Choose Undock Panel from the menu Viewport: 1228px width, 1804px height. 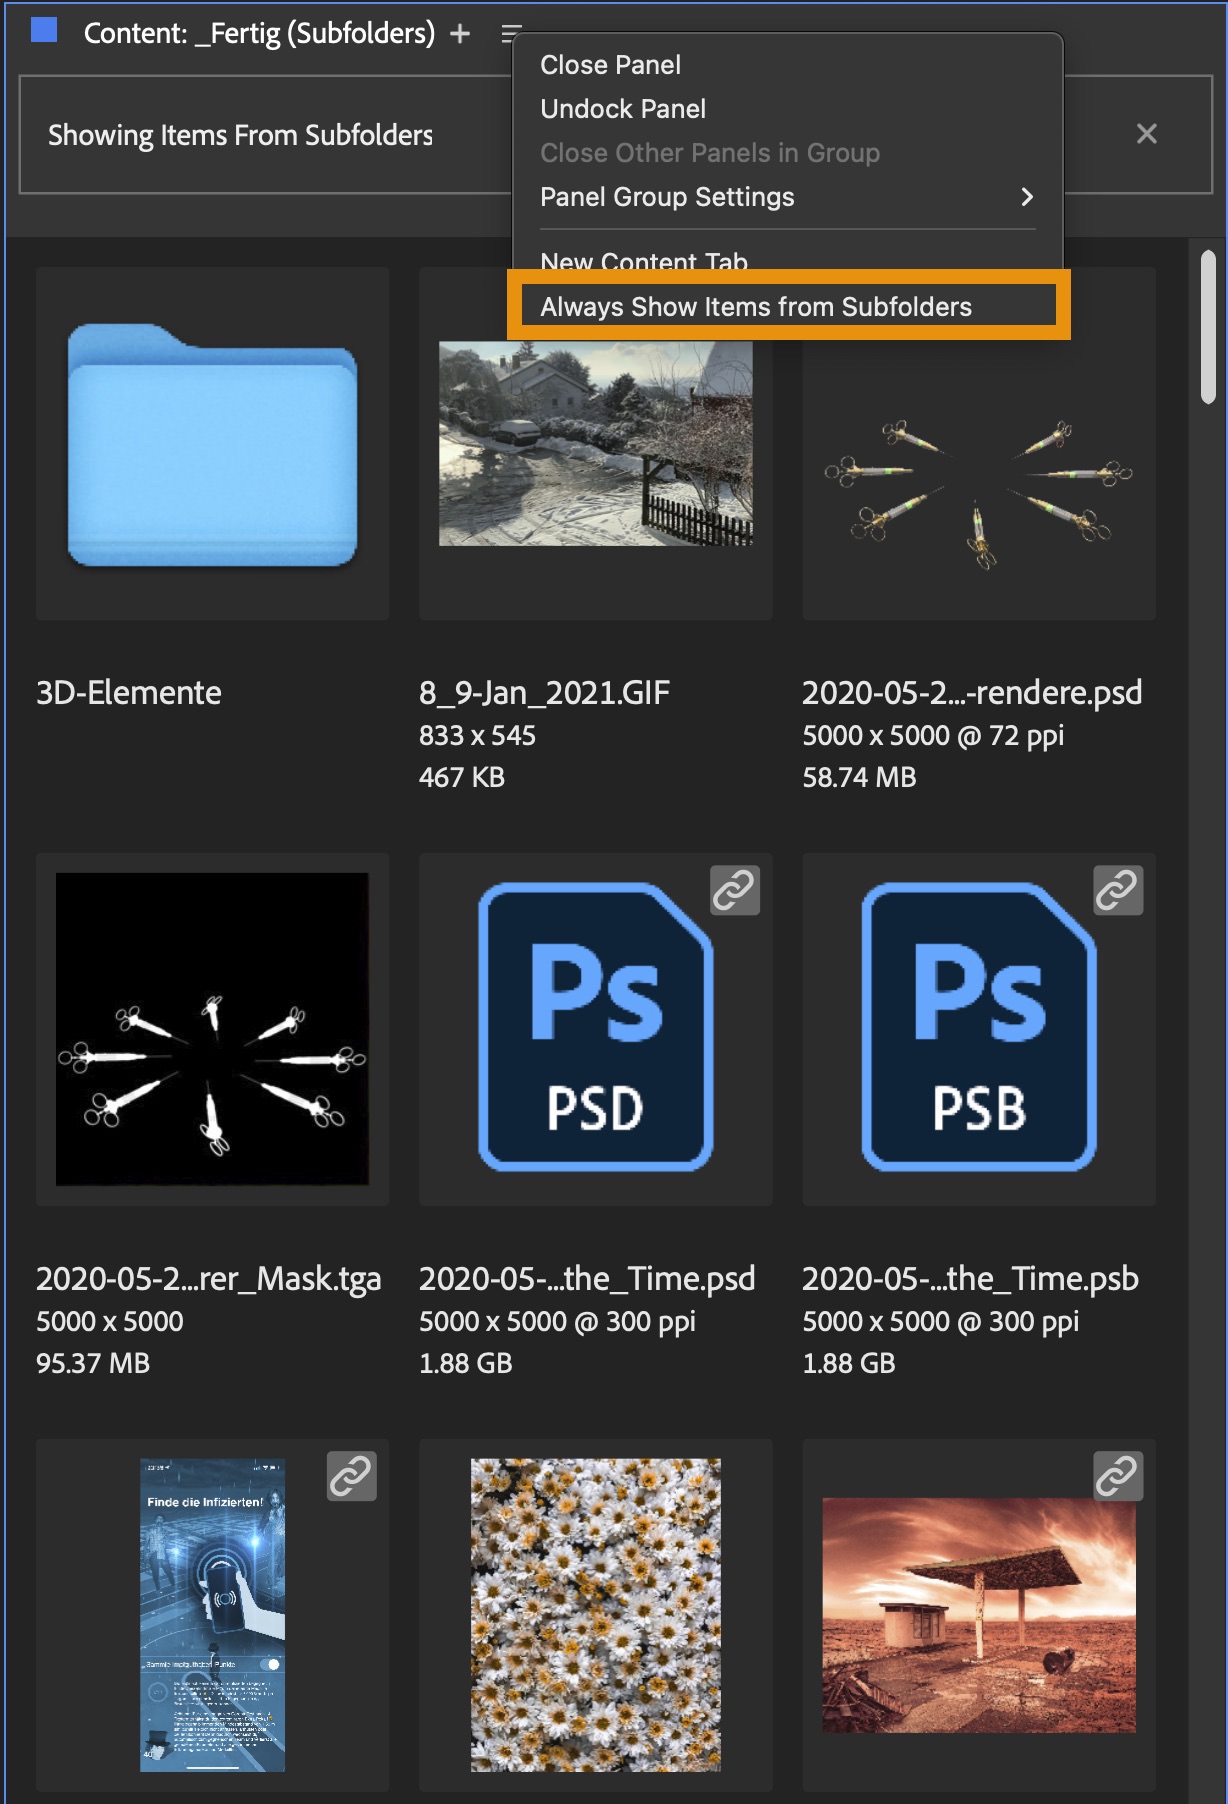point(623,109)
